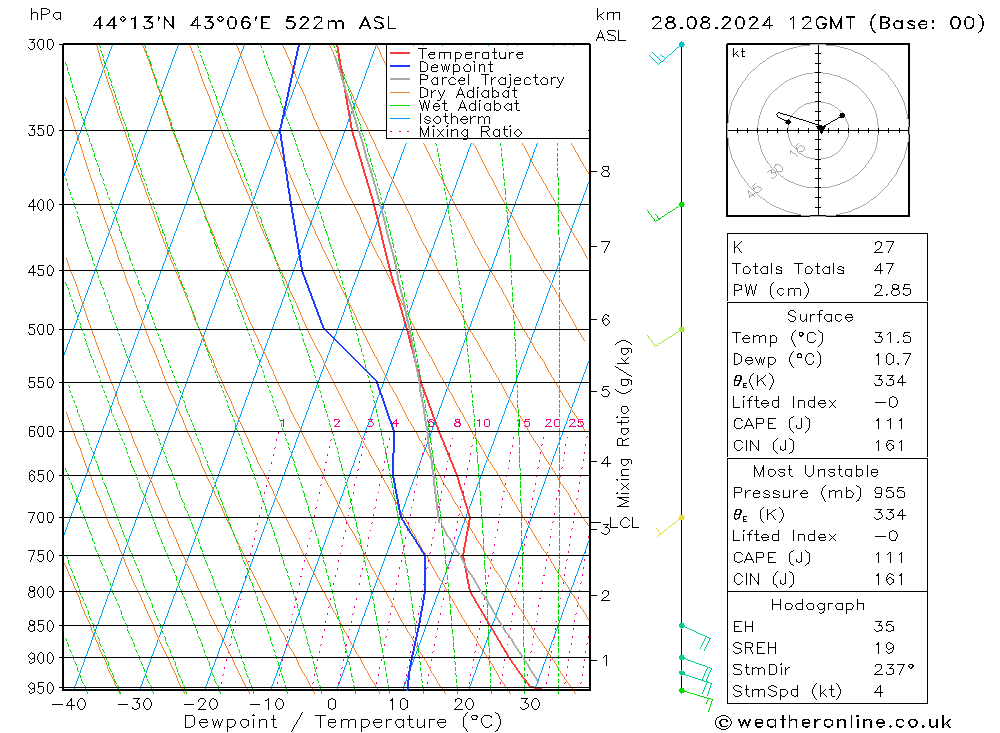Click the hodograph kt unit label
This screenshot has height=733, width=1000.
tap(739, 53)
